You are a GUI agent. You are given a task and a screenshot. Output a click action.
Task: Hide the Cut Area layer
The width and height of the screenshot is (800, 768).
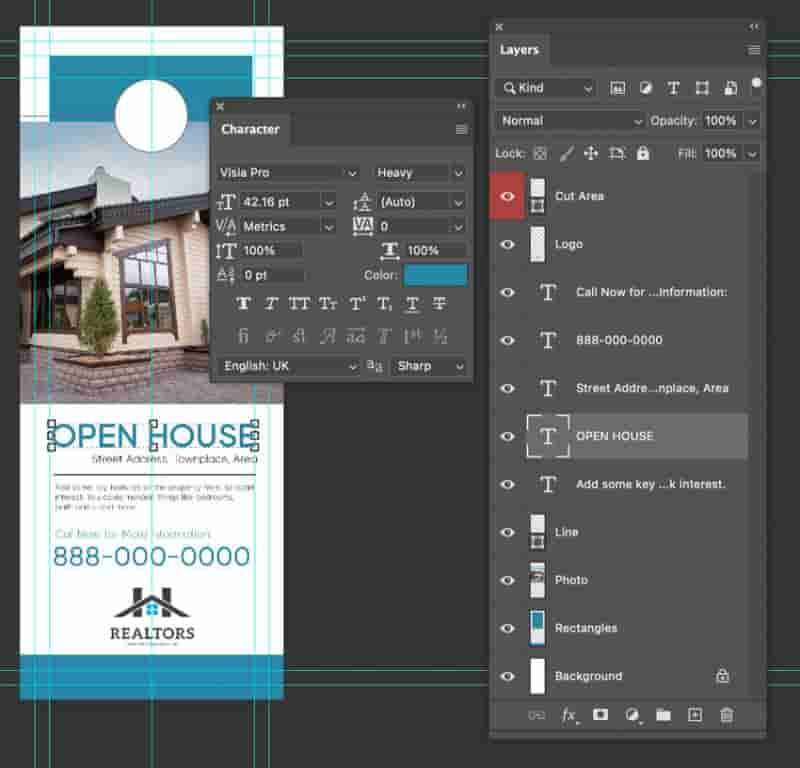click(x=507, y=196)
